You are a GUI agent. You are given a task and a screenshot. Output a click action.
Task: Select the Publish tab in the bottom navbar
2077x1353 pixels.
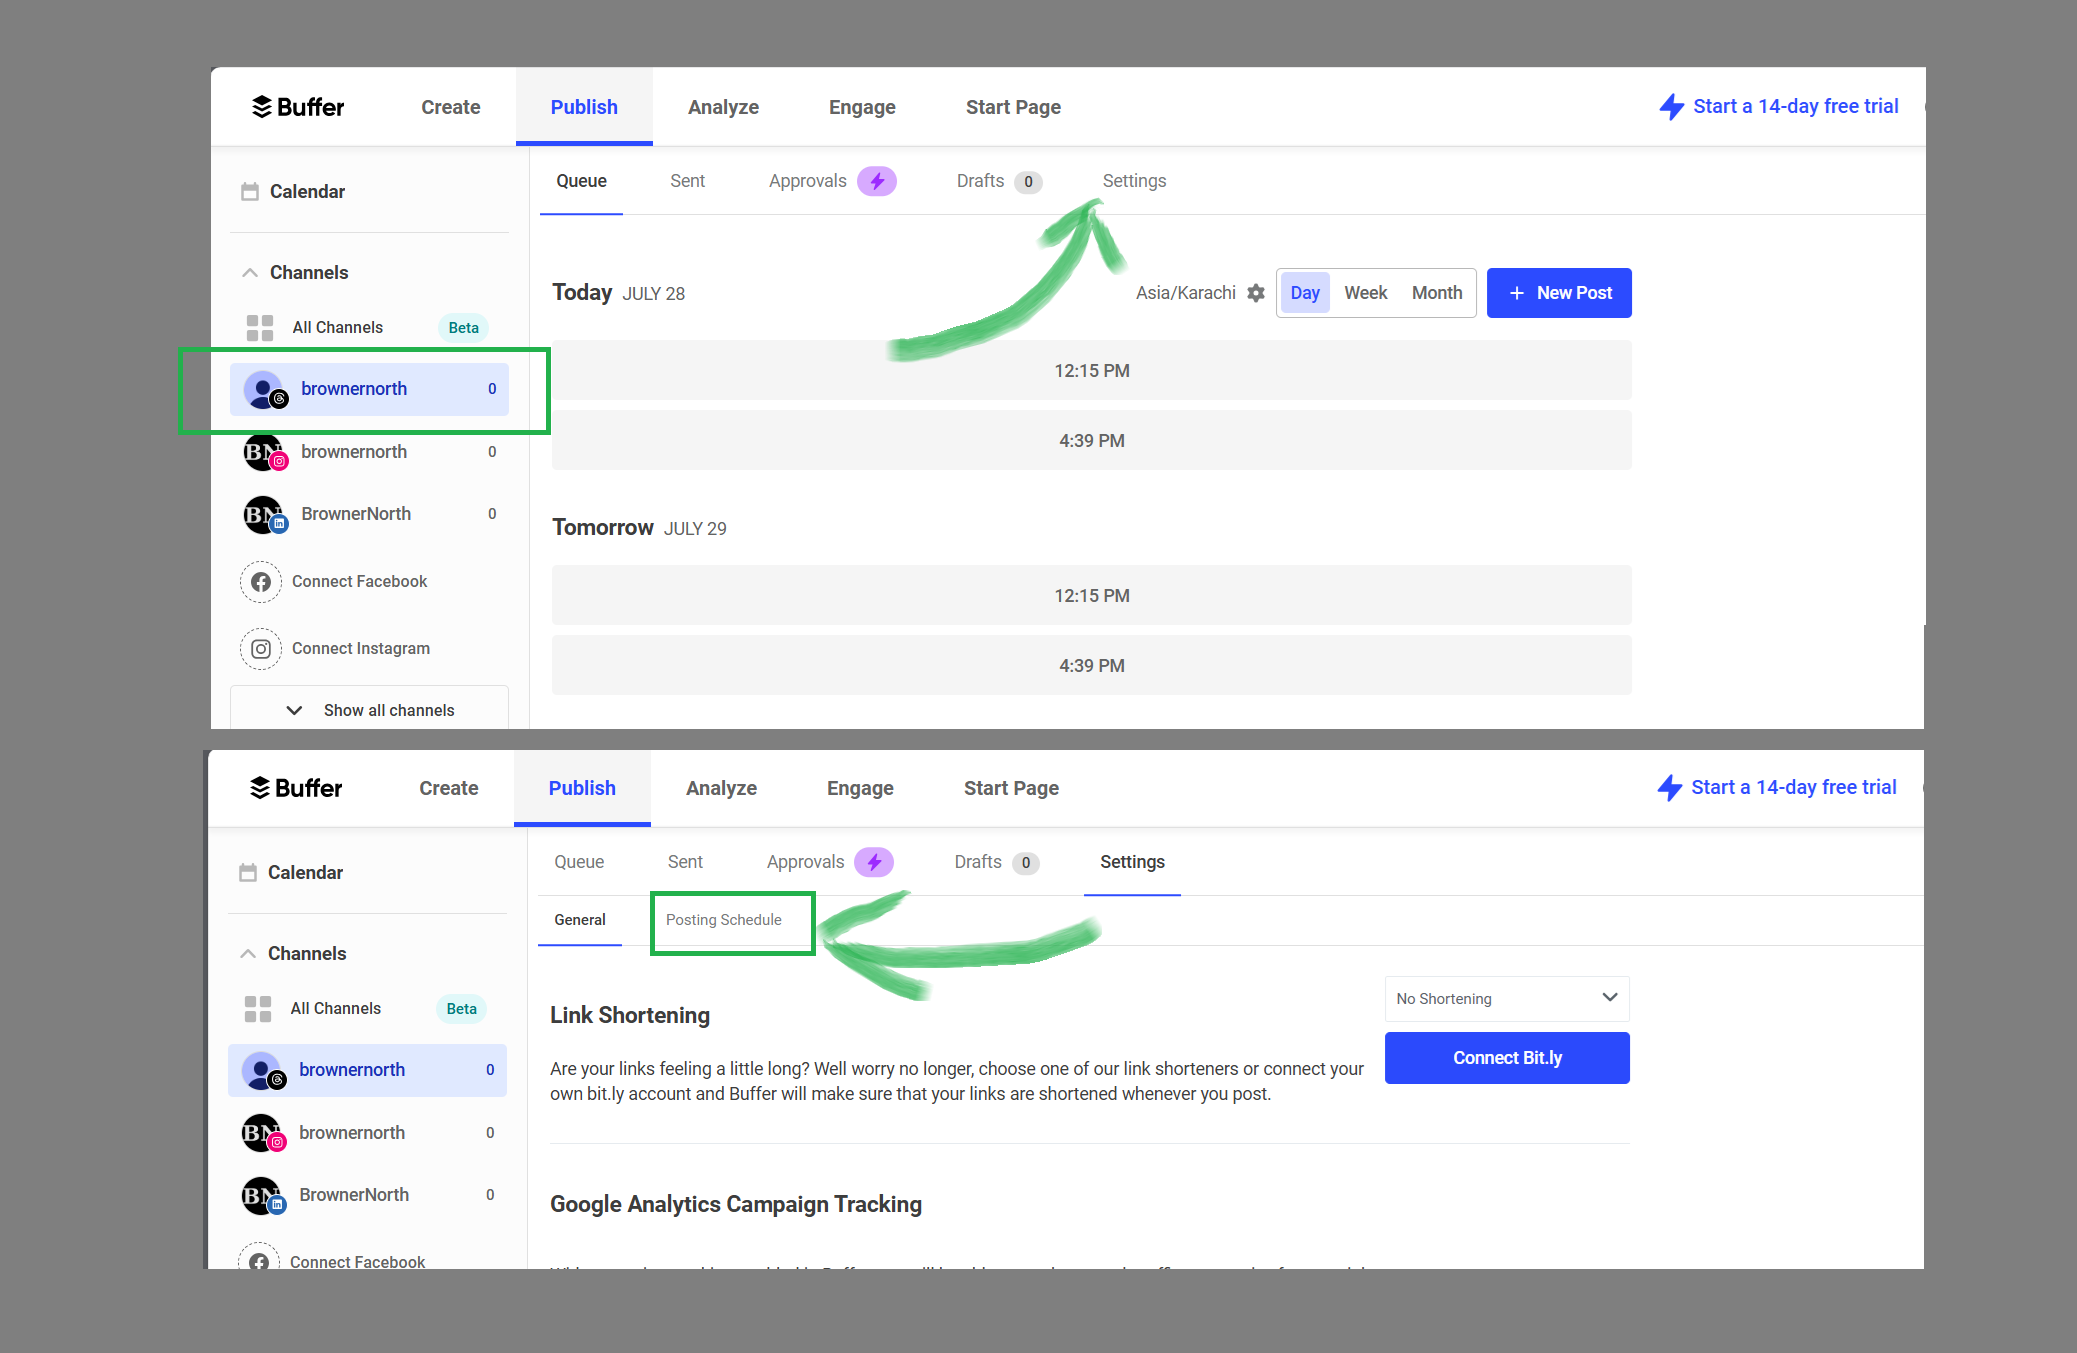pos(582,788)
